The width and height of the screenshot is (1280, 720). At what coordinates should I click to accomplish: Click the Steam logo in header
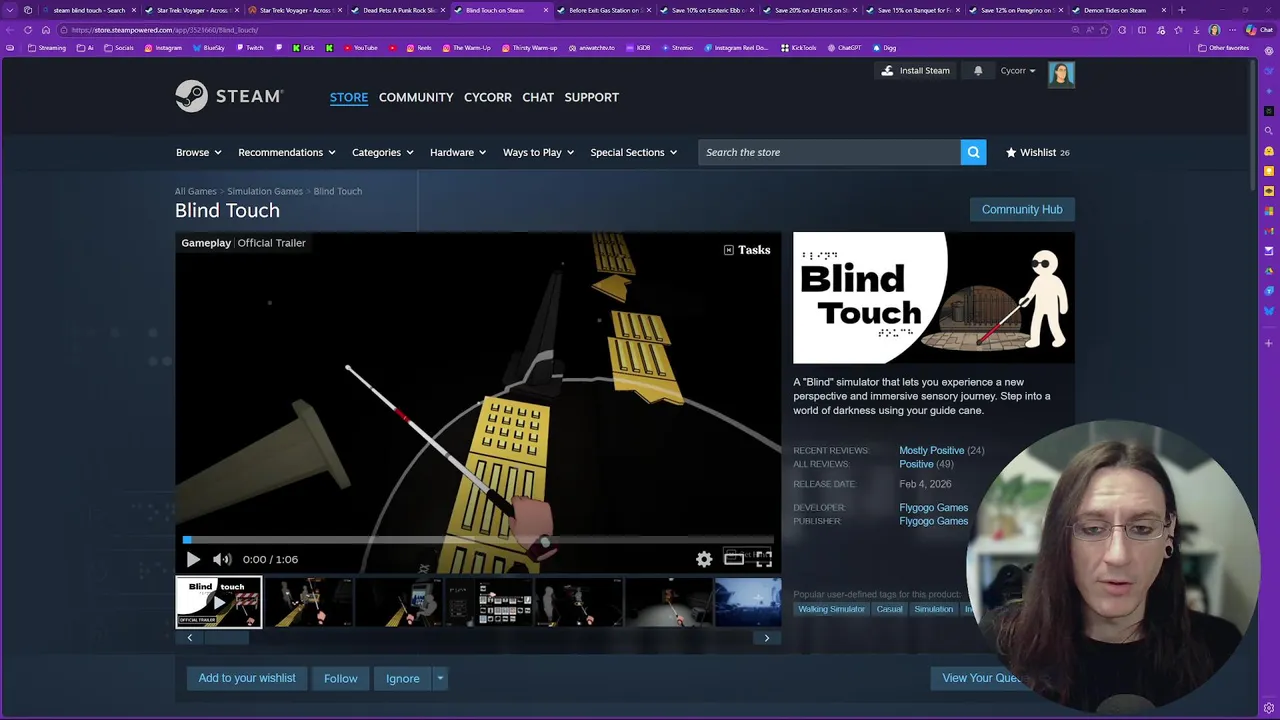tap(229, 96)
